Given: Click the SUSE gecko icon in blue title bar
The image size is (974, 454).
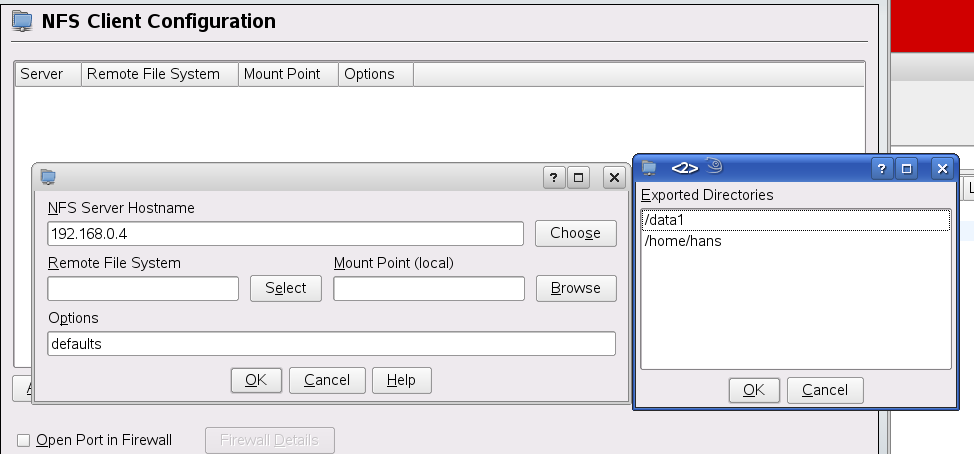Looking at the screenshot, I should (x=714, y=166).
